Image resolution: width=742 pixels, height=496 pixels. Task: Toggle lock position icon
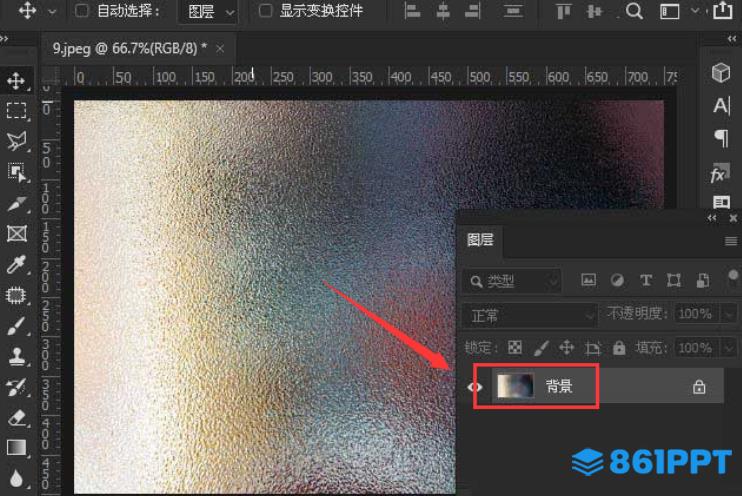[x=566, y=348]
